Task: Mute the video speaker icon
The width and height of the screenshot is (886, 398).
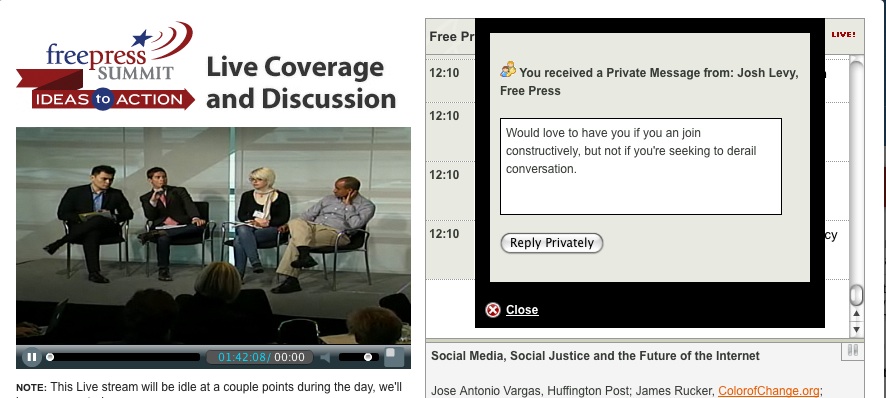Action: [x=325, y=357]
